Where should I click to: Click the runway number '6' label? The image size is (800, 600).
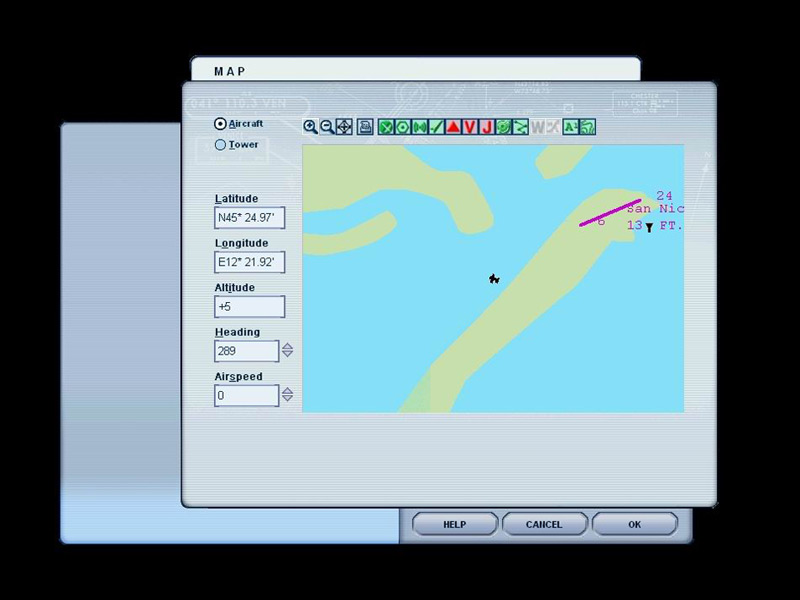click(x=601, y=221)
